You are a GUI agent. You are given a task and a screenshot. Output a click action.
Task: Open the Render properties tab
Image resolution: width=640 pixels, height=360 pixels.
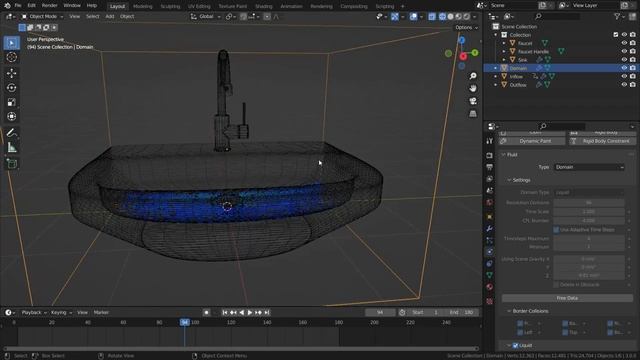coord(489,156)
